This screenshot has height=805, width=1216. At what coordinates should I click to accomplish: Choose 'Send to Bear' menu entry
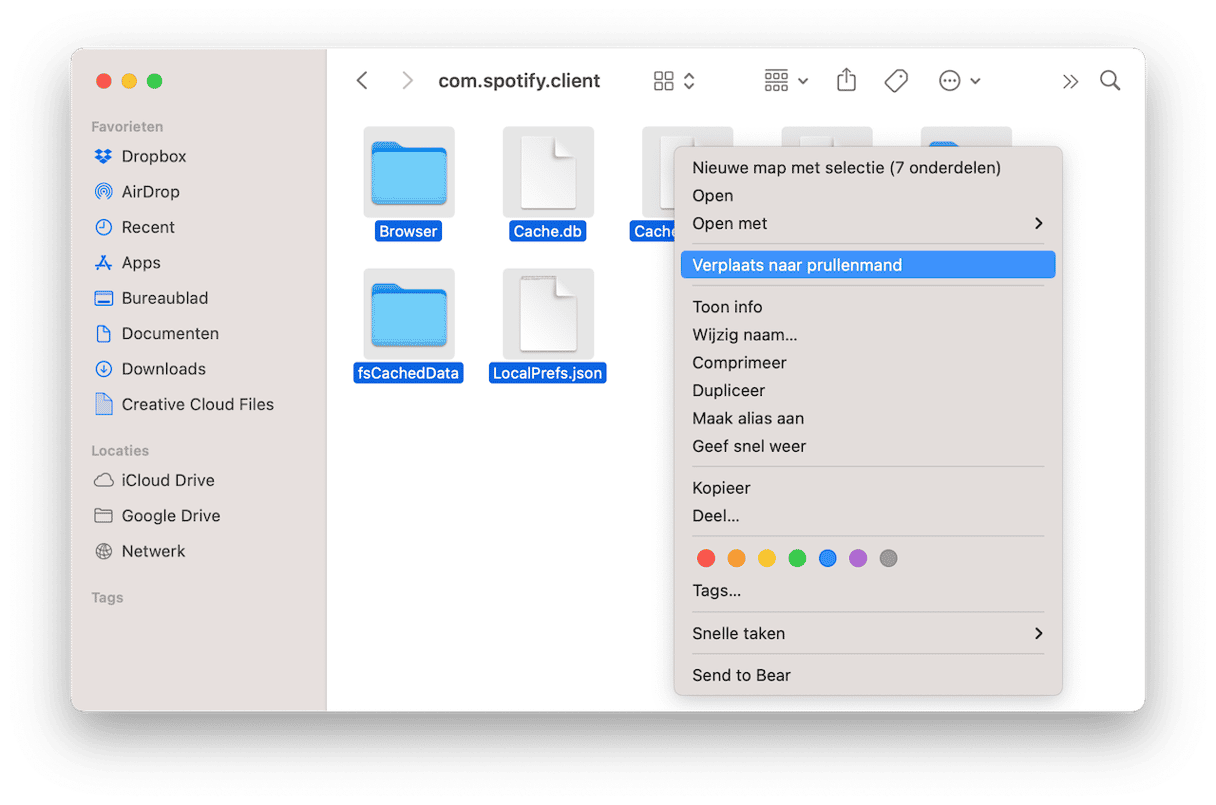[741, 675]
